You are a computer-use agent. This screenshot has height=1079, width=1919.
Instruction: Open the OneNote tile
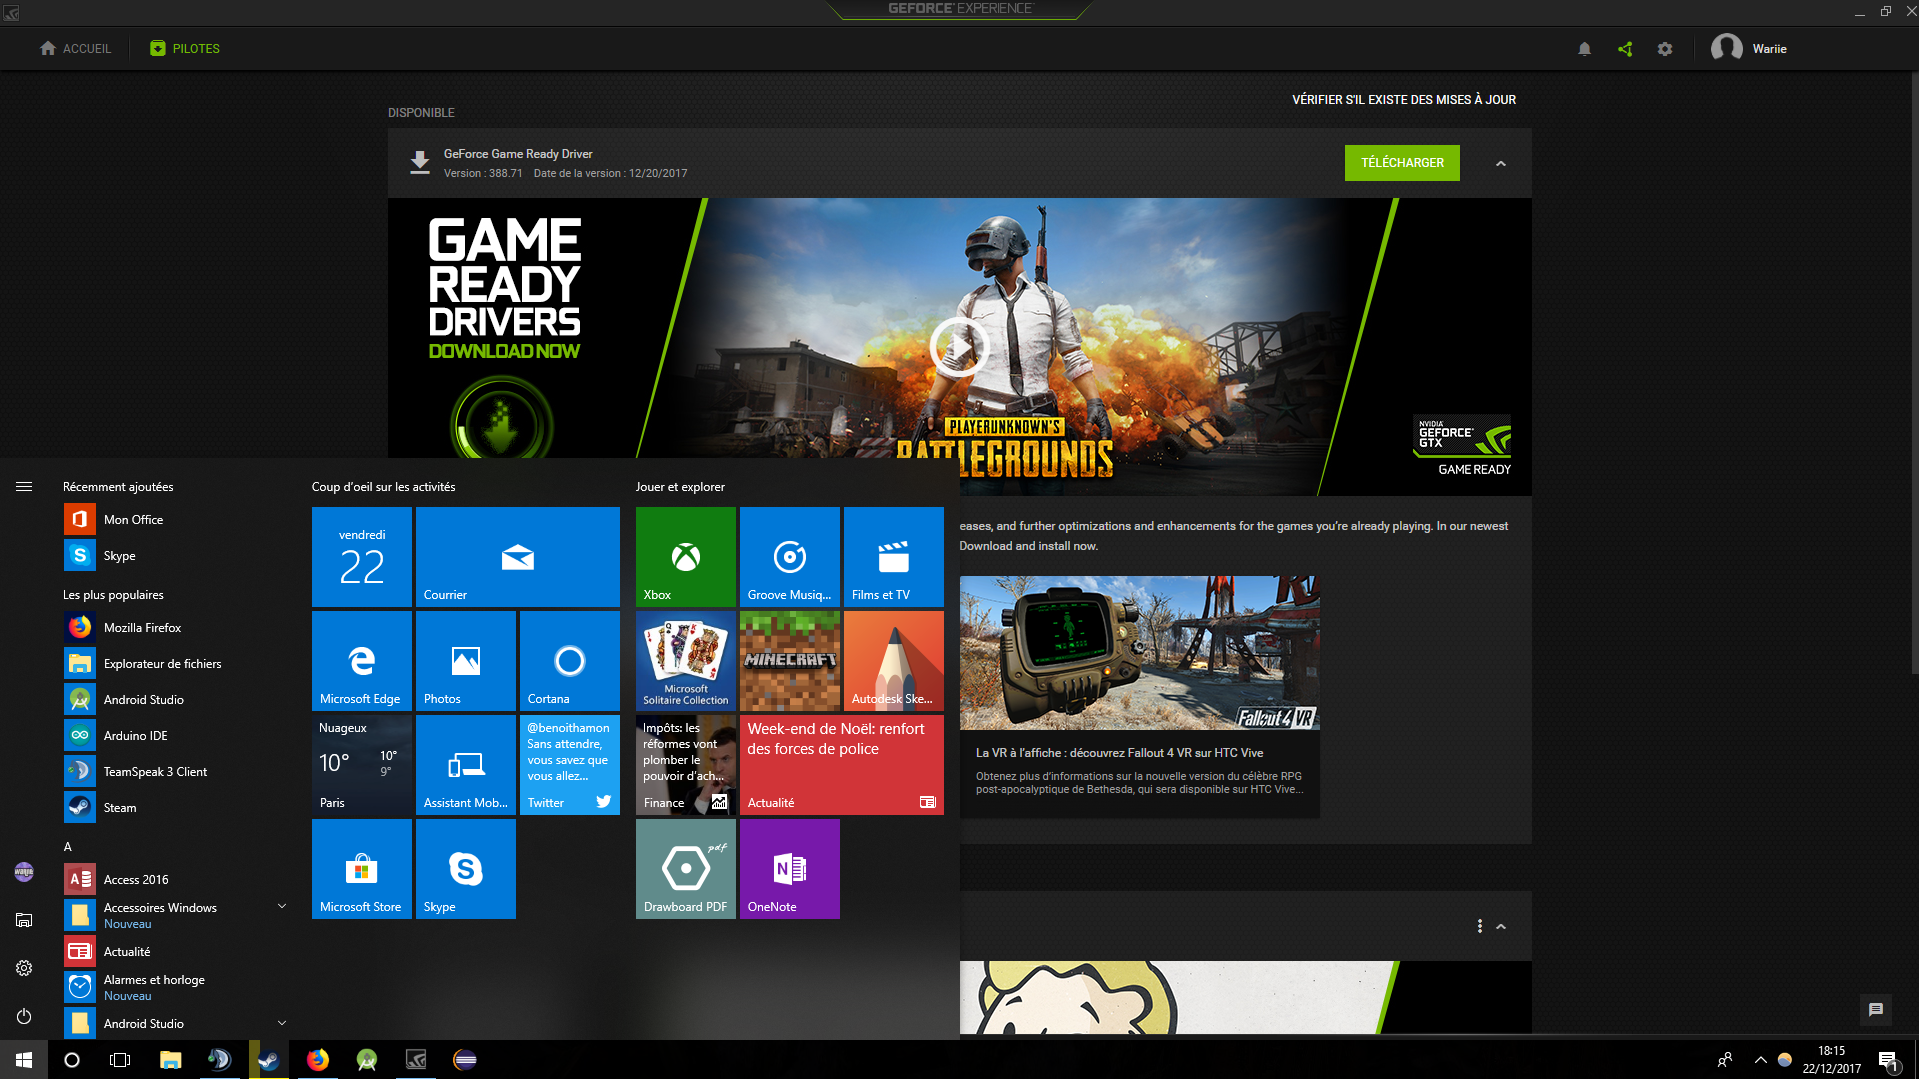tap(790, 869)
